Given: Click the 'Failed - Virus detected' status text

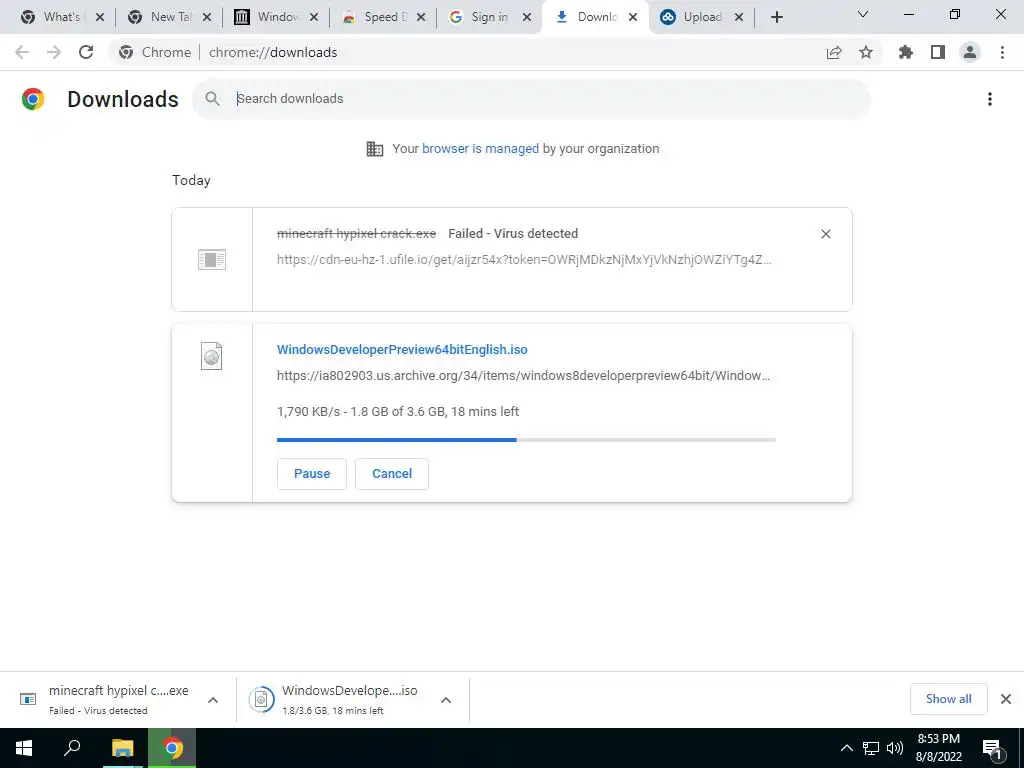Looking at the screenshot, I should [x=513, y=234].
